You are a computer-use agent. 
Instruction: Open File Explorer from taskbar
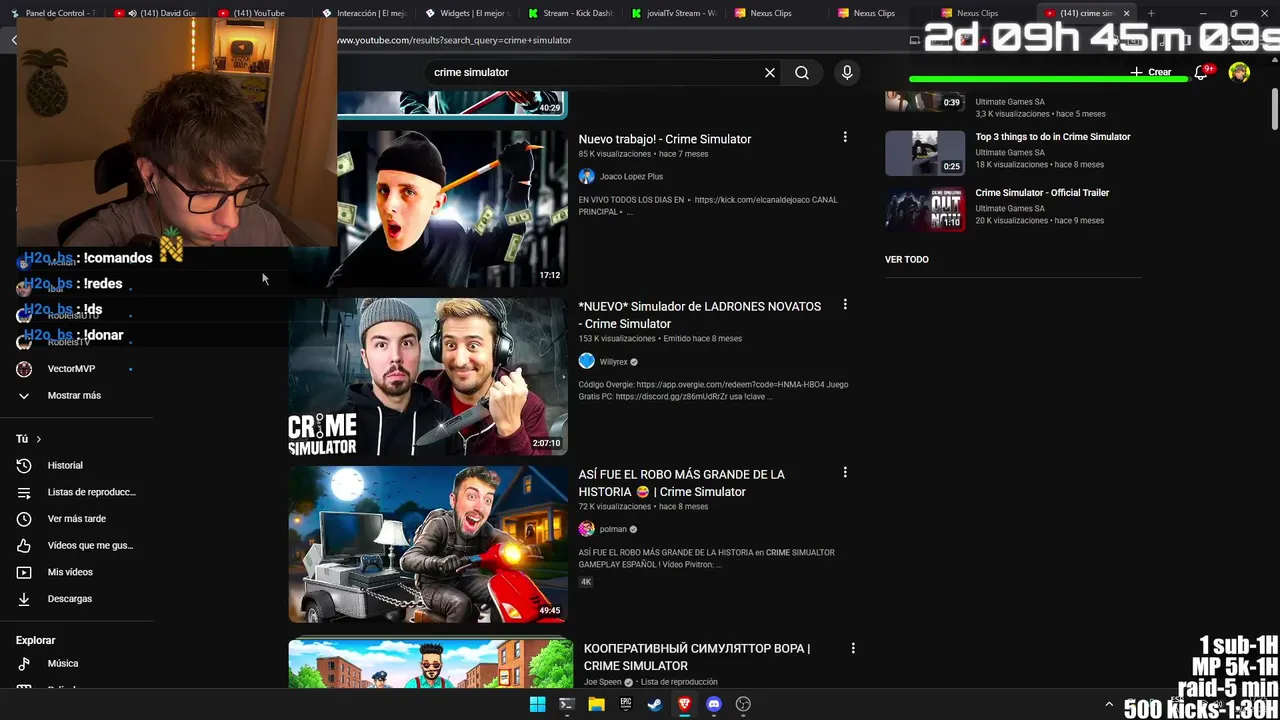(596, 704)
